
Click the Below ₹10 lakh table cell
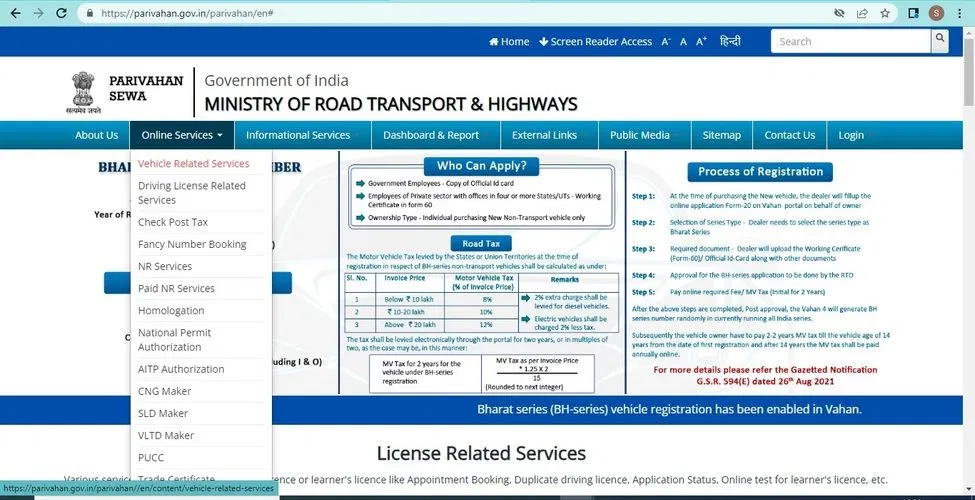pyautogui.click(x=409, y=299)
